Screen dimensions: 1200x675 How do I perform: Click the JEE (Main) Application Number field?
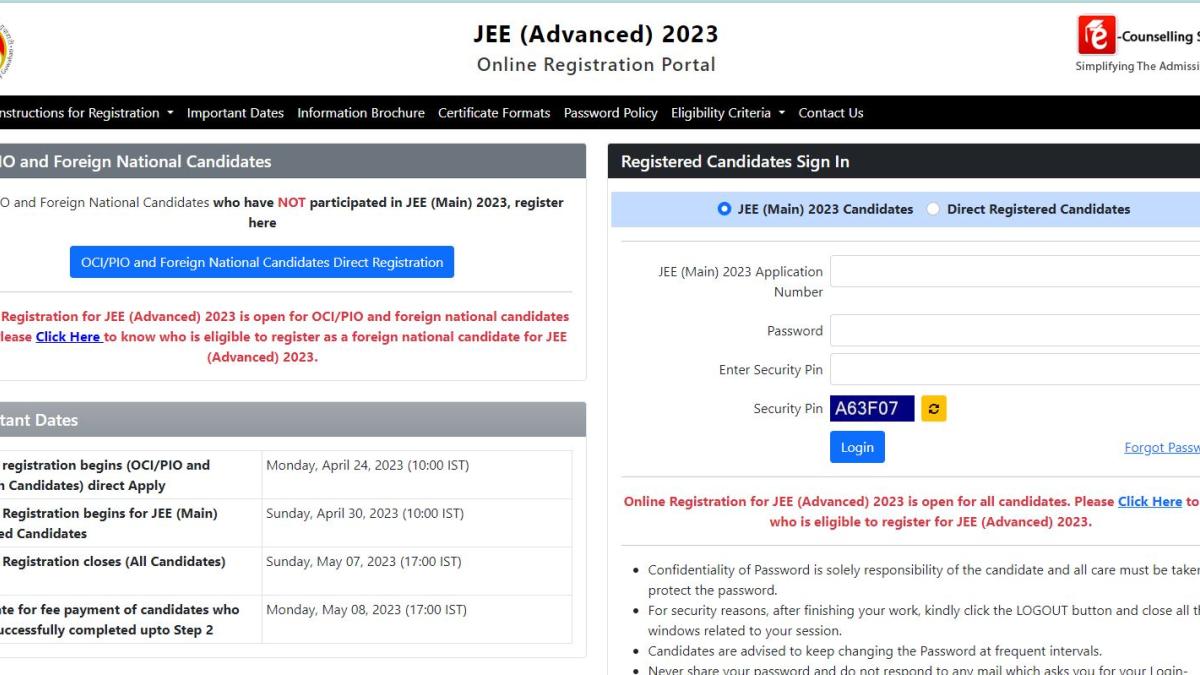pyautogui.click(x=1010, y=270)
